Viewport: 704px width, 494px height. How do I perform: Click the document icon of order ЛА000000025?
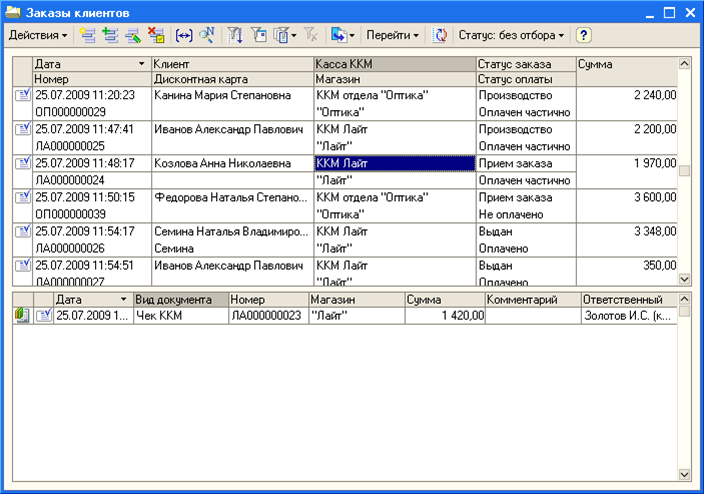coord(22,129)
